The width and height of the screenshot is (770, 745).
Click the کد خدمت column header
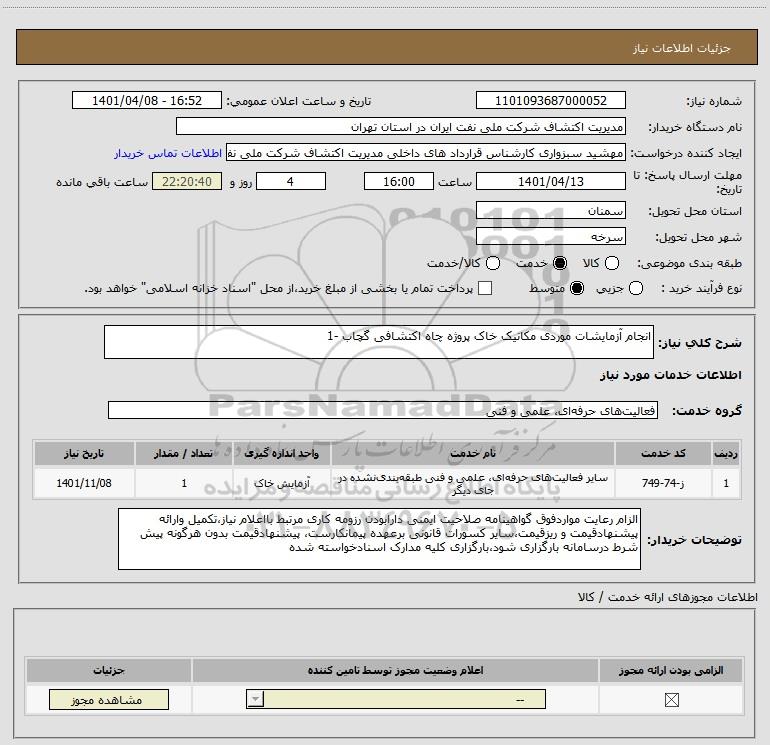[663, 453]
